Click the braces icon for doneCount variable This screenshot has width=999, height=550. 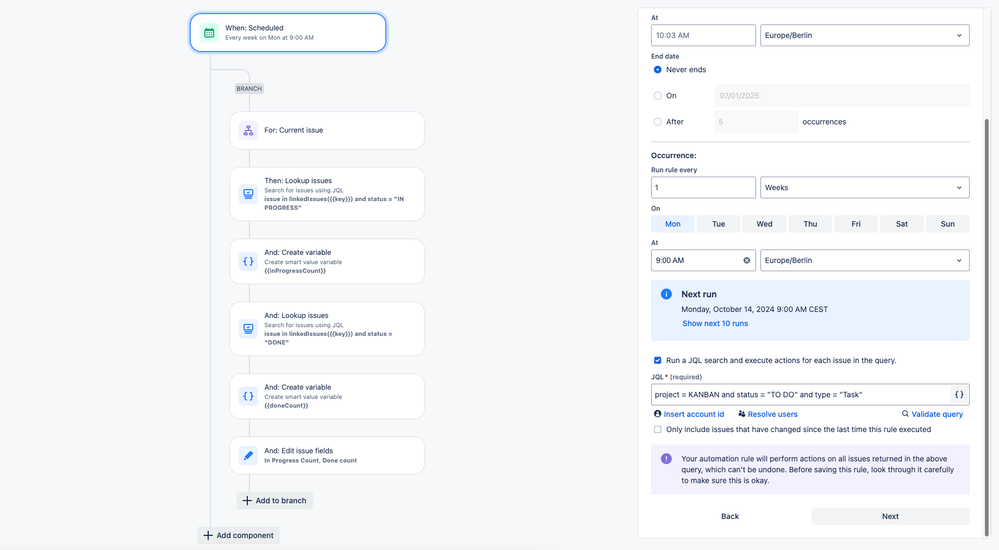coord(248,396)
